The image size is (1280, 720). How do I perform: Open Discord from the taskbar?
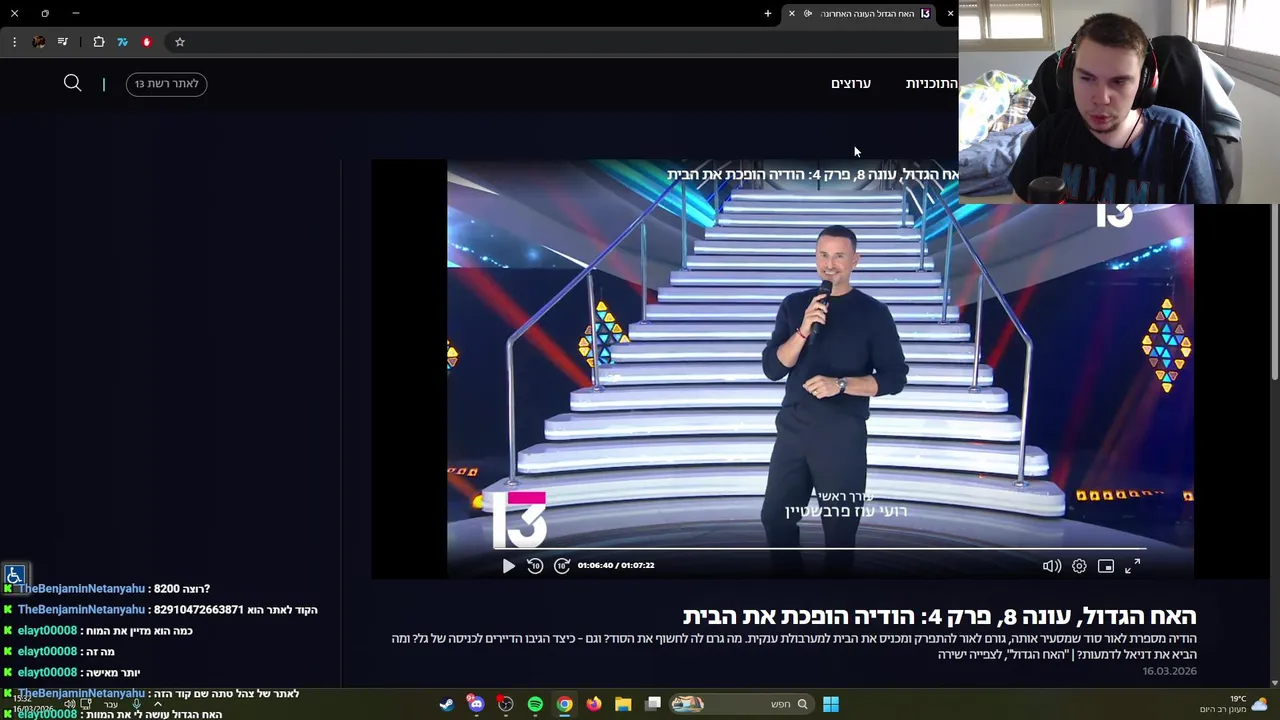(x=476, y=704)
